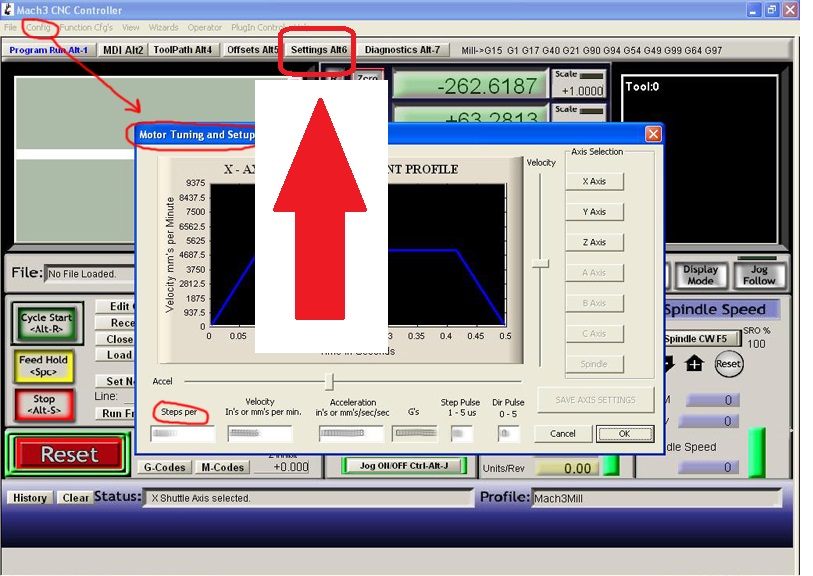
Task: Click the Tool:0 toolpath display
Action: click(x=700, y=159)
